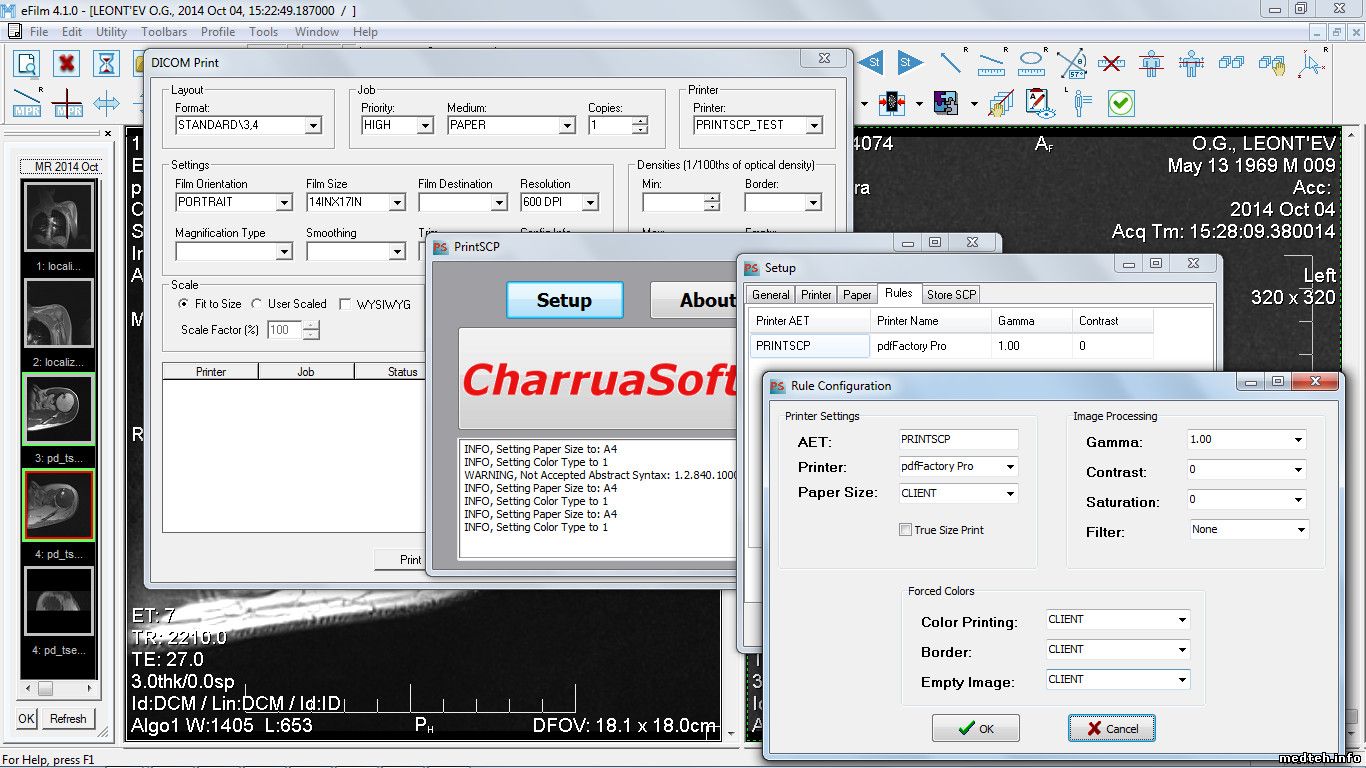Screen dimensions: 1366x768
Task: Click the previous study arrow icon
Action: (870, 63)
